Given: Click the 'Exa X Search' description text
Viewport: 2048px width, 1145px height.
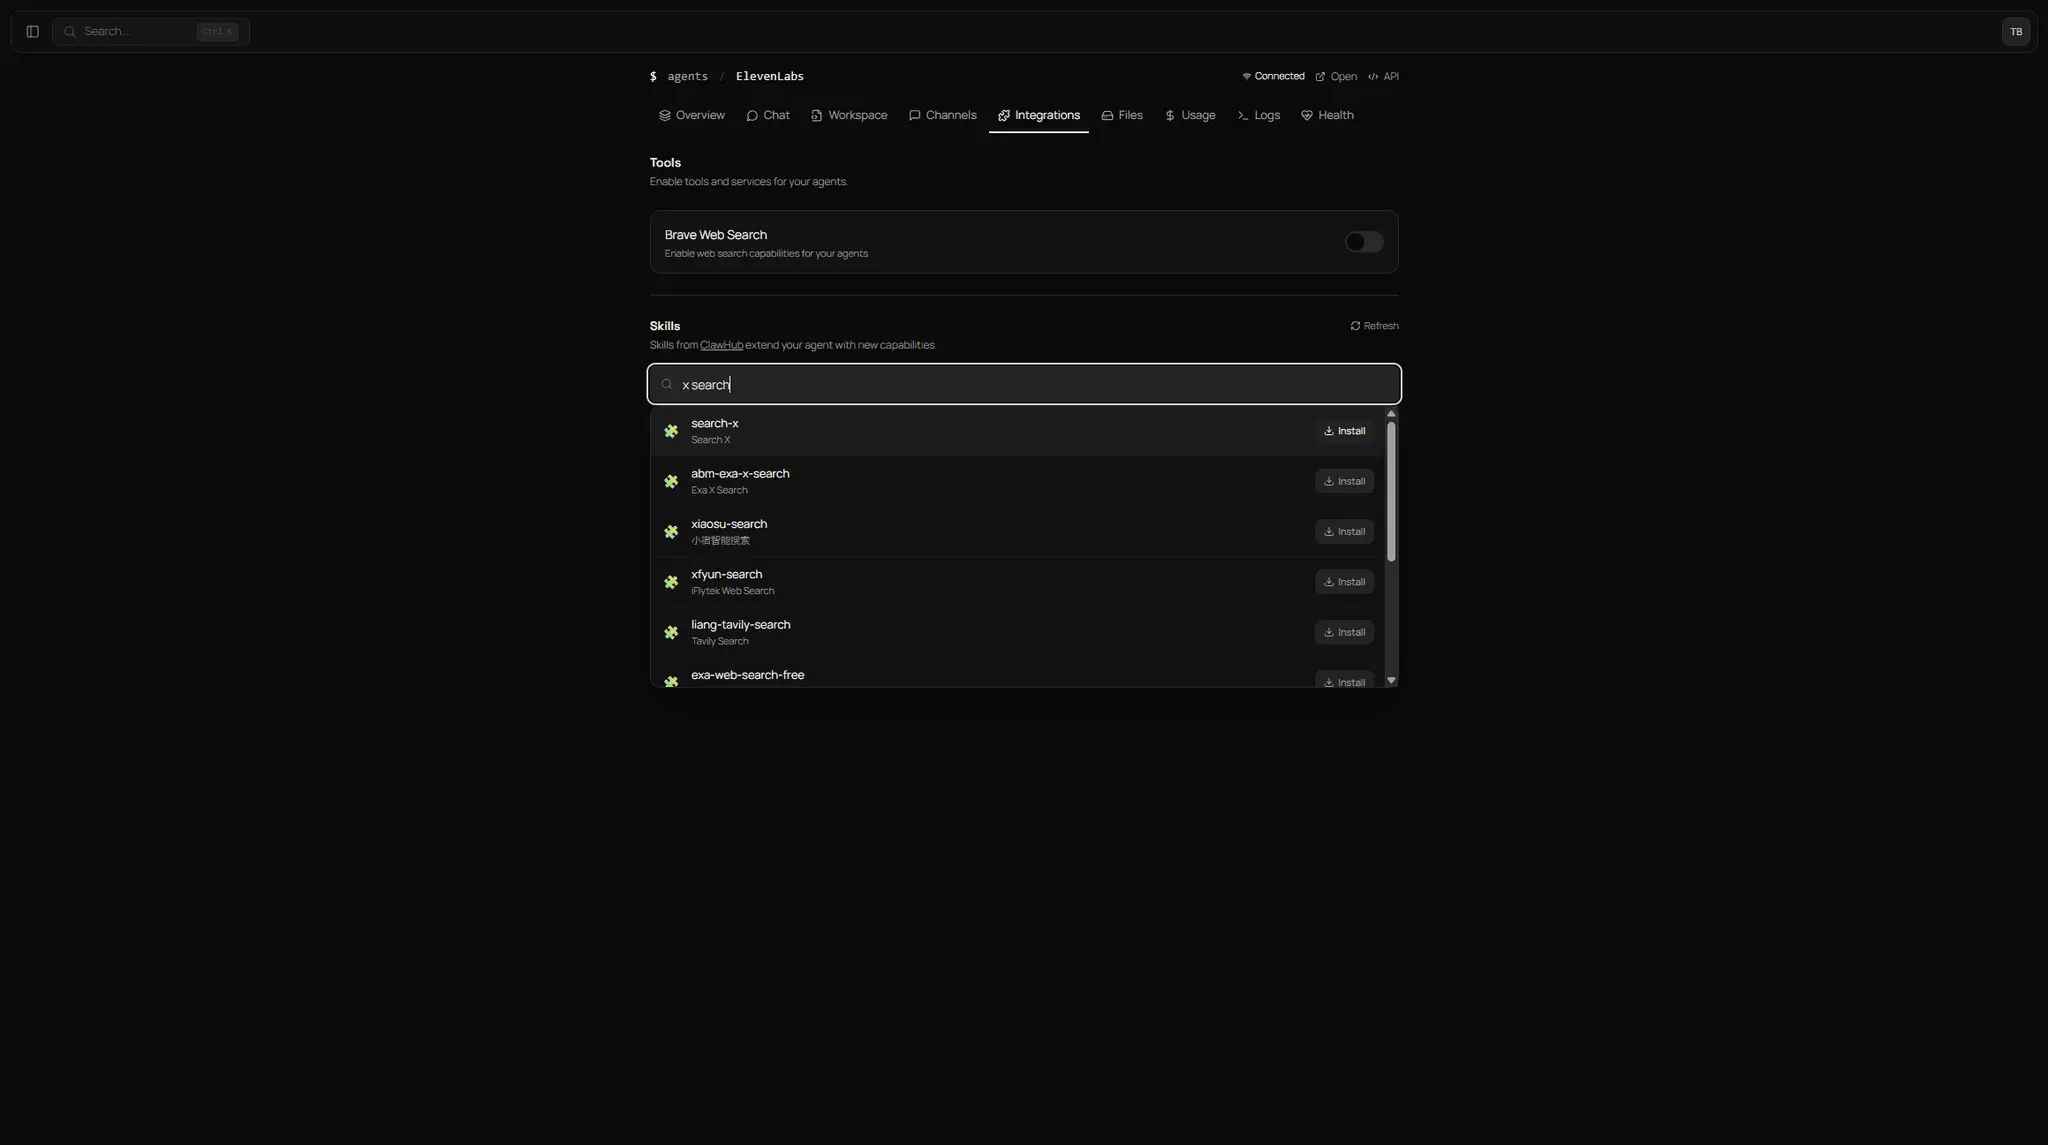Looking at the screenshot, I should (x=719, y=490).
